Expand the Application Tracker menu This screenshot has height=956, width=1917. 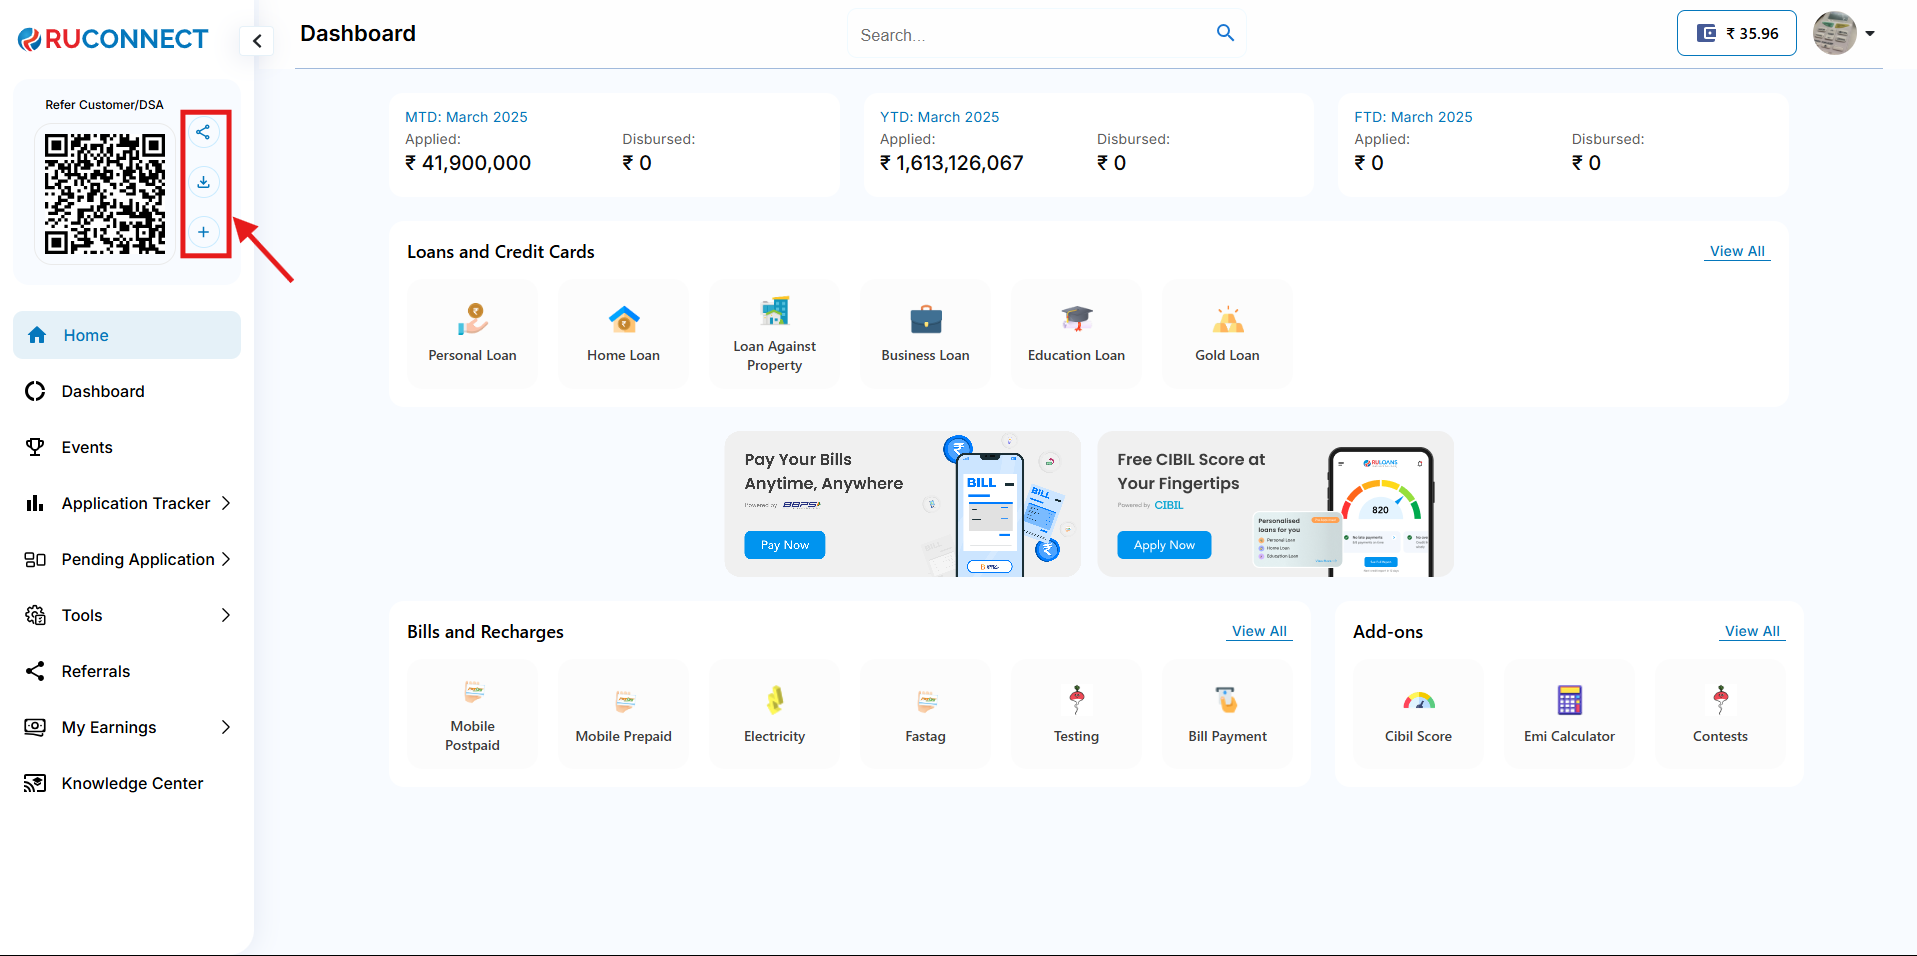coord(127,503)
